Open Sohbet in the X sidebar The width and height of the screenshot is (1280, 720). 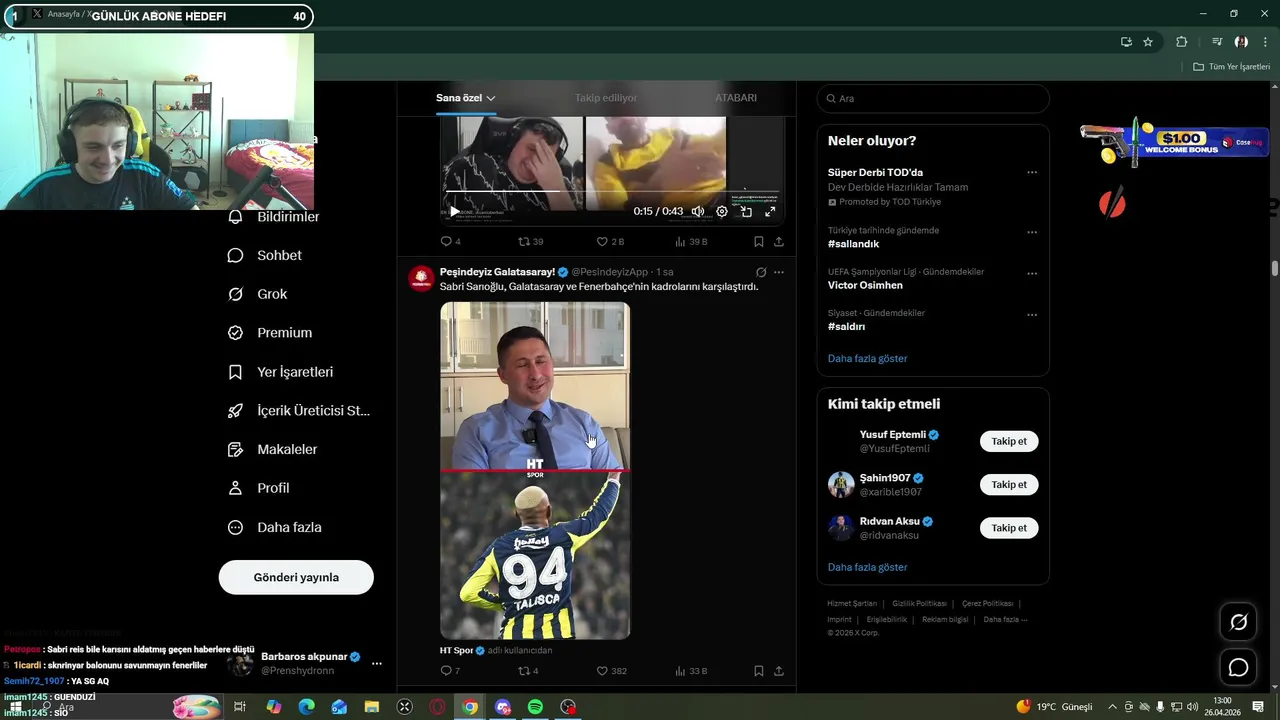pyautogui.click(x=265, y=255)
